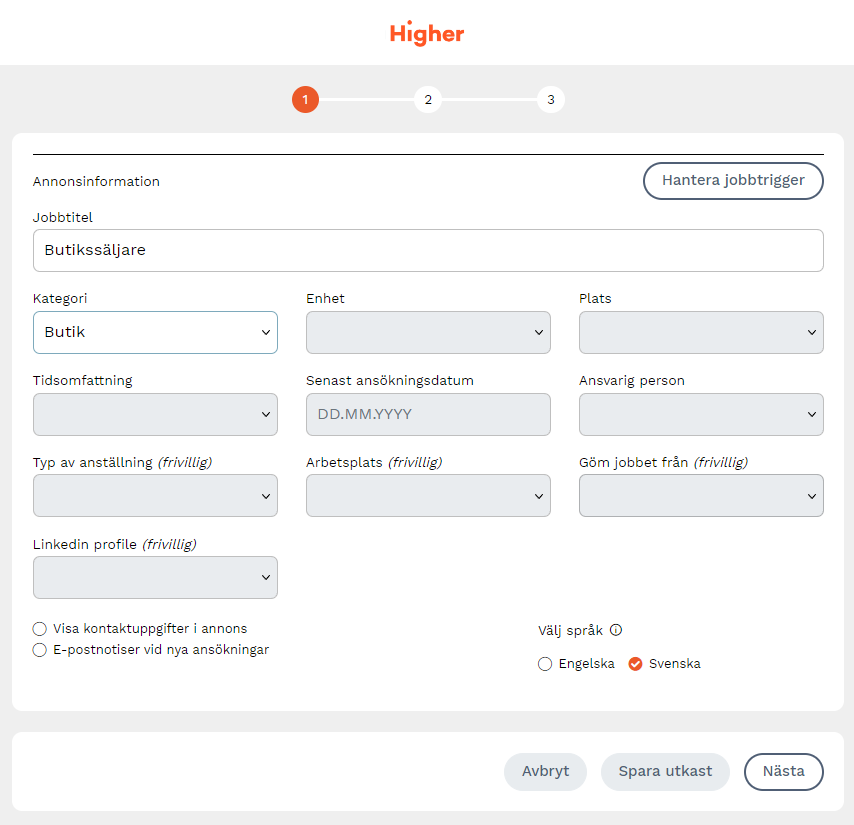Viewport: 854px width, 825px height.
Task: Click Spara utkast to save draft
Action: point(665,771)
